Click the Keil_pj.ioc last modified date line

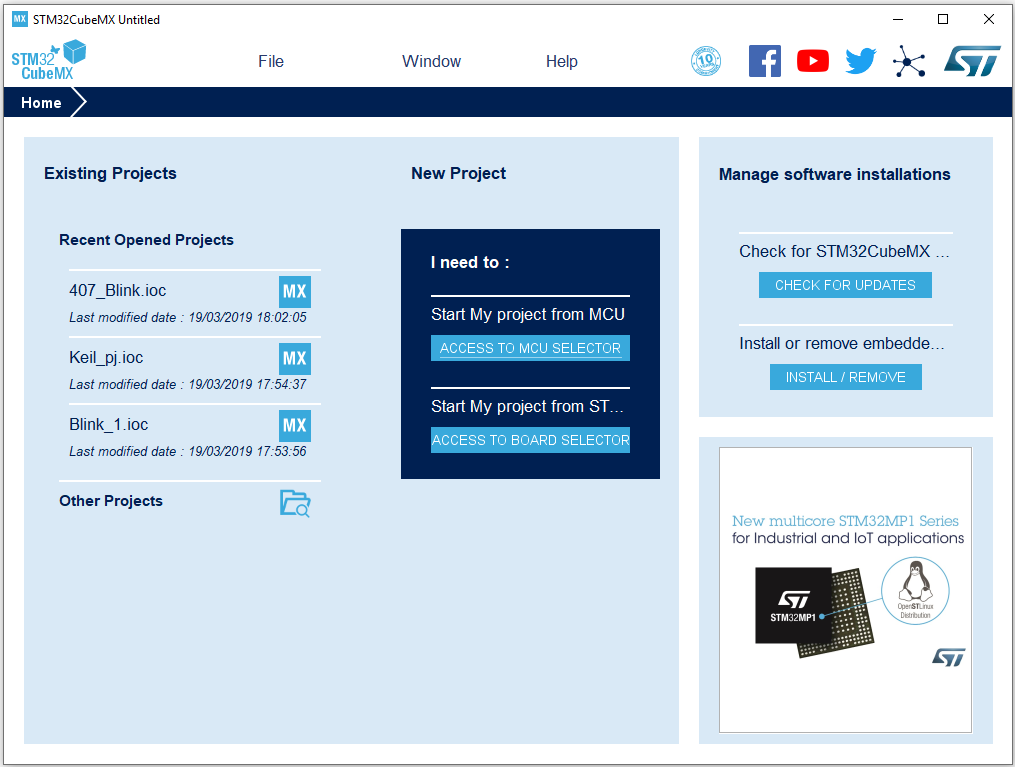[x=188, y=384]
